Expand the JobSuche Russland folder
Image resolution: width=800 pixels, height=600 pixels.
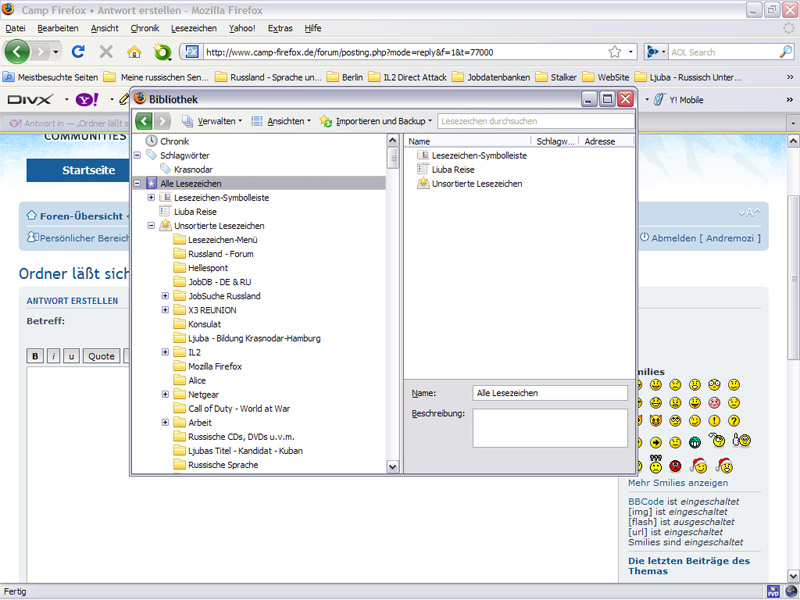click(x=165, y=296)
